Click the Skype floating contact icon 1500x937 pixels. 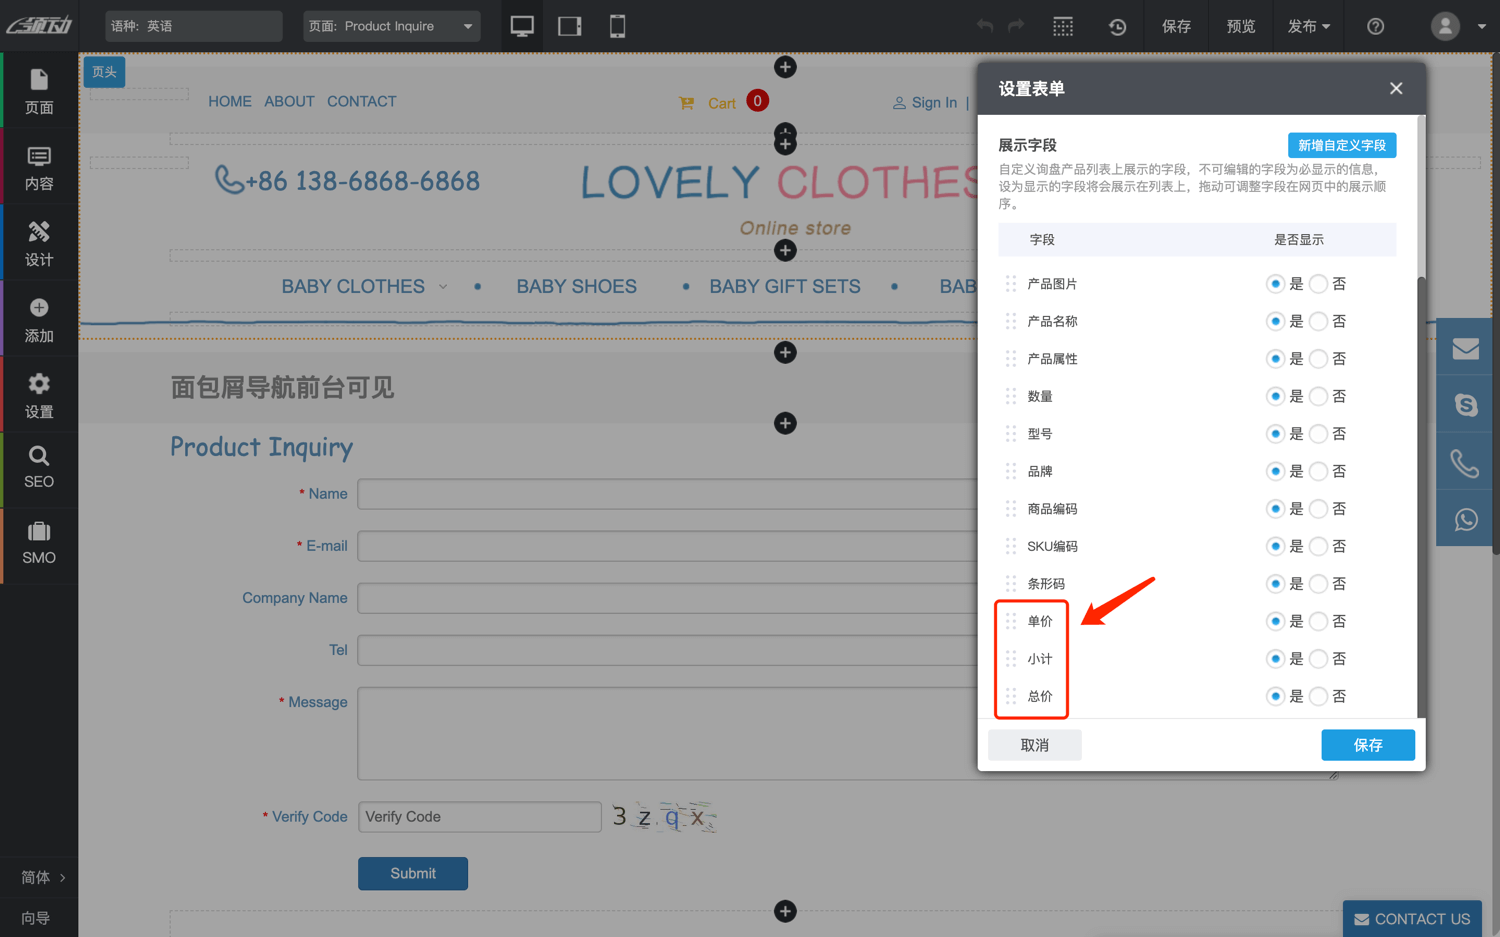point(1465,405)
